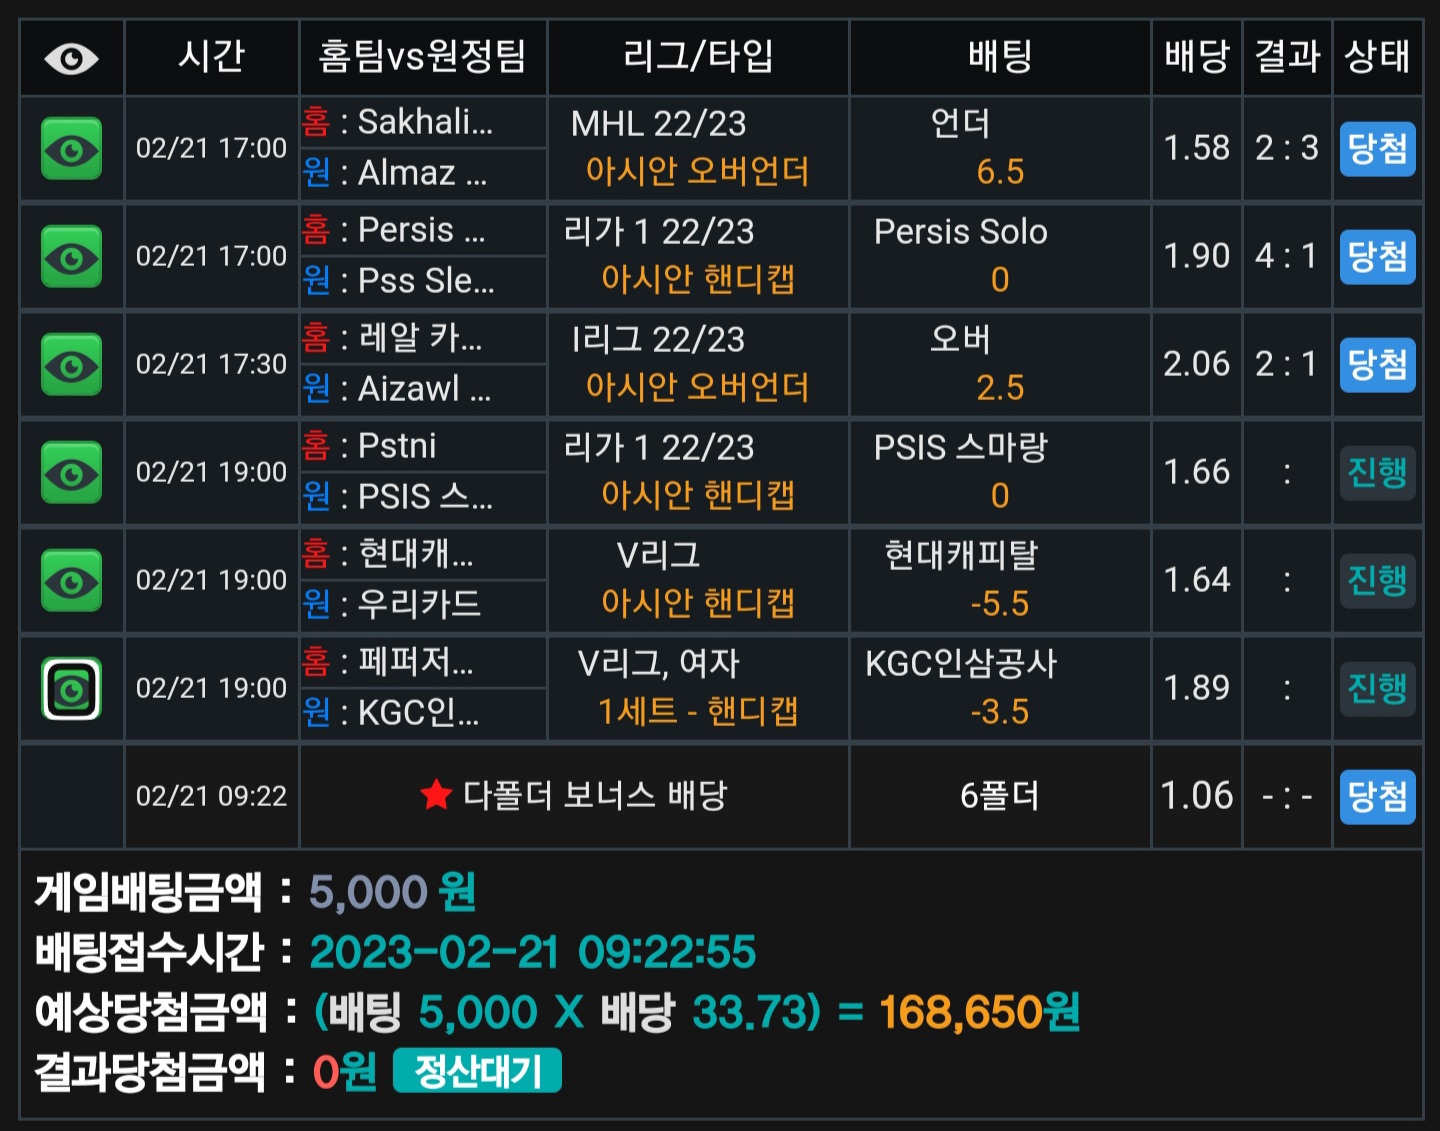Click green eye icon for Pstni match
The height and width of the screenshot is (1131, 1440).
coord(71,473)
